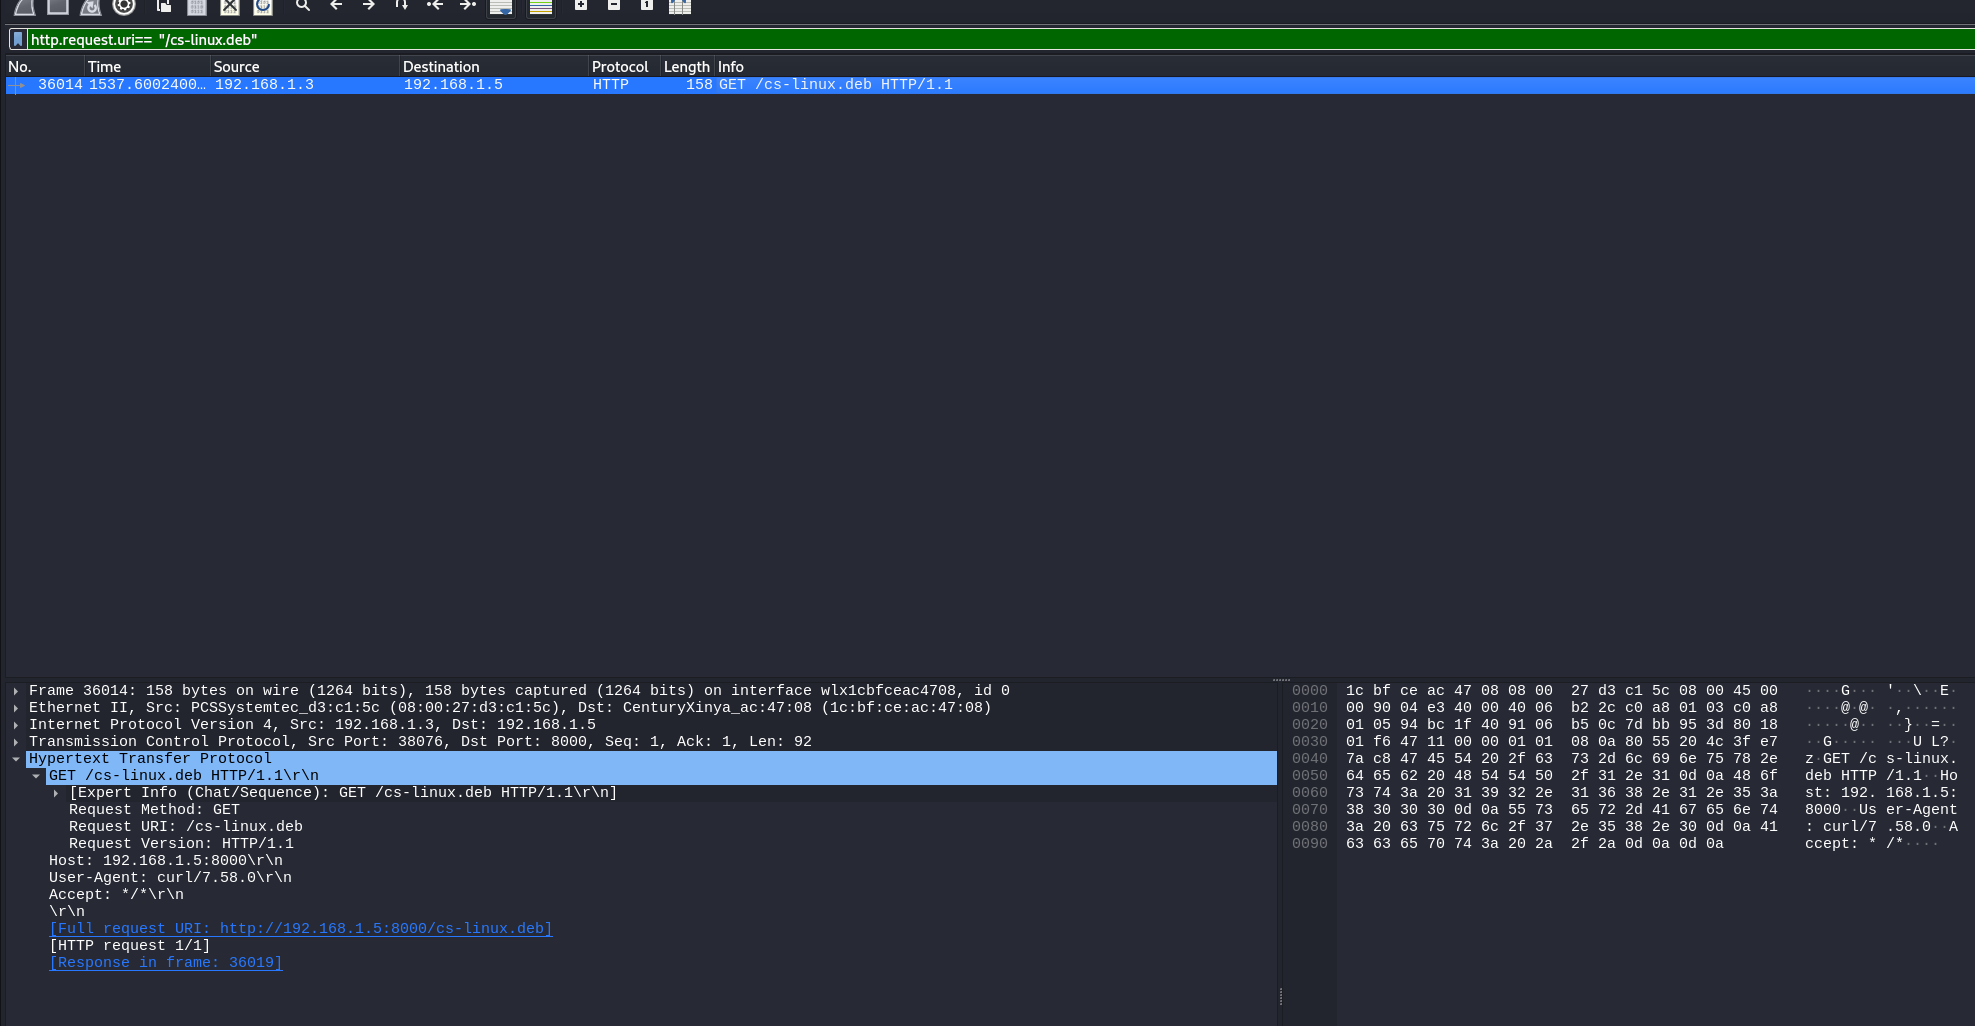Open capture options gear icon

click(x=124, y=6)
